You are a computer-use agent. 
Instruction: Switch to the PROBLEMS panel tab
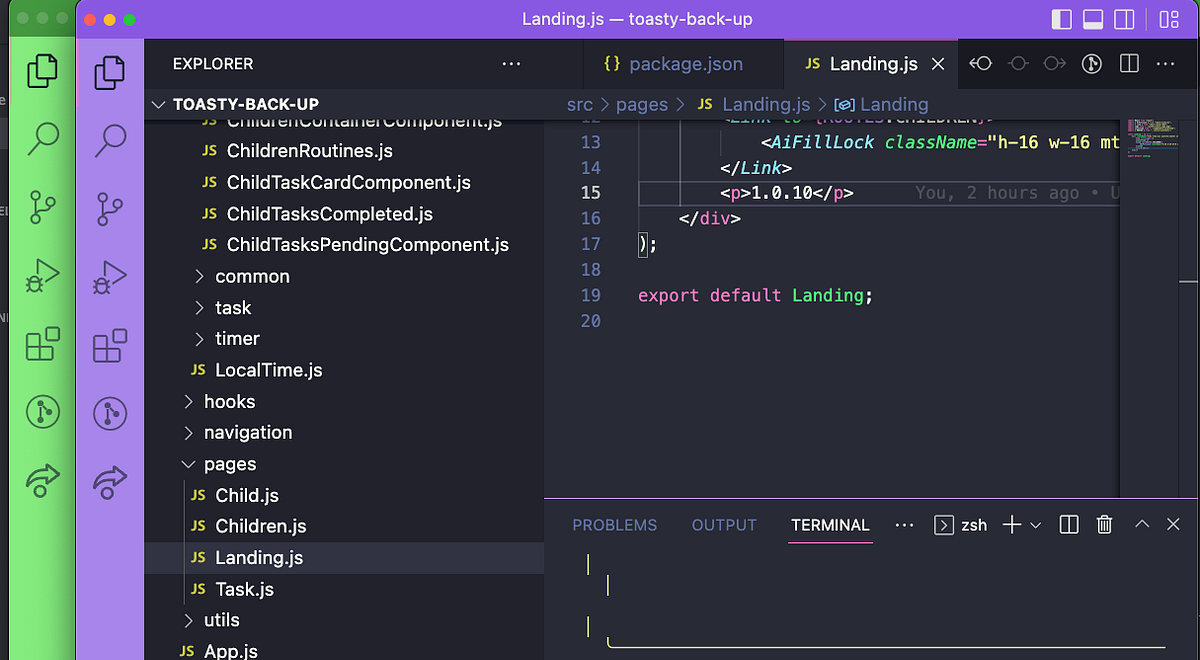[614, 525]
